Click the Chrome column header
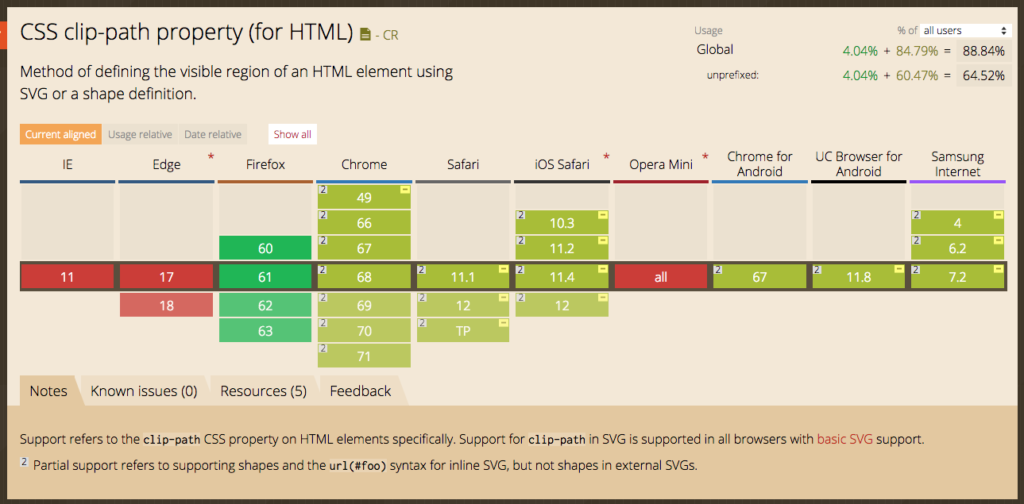The image size is (1024, 504). click(364, 165)
